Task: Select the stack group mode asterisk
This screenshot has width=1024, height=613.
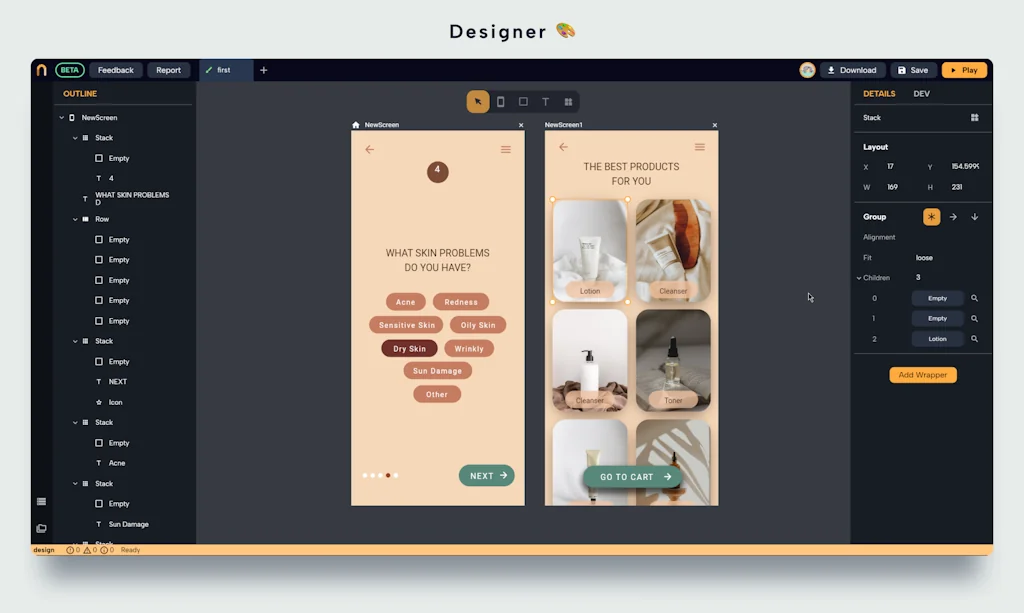Action: (931, 217)
